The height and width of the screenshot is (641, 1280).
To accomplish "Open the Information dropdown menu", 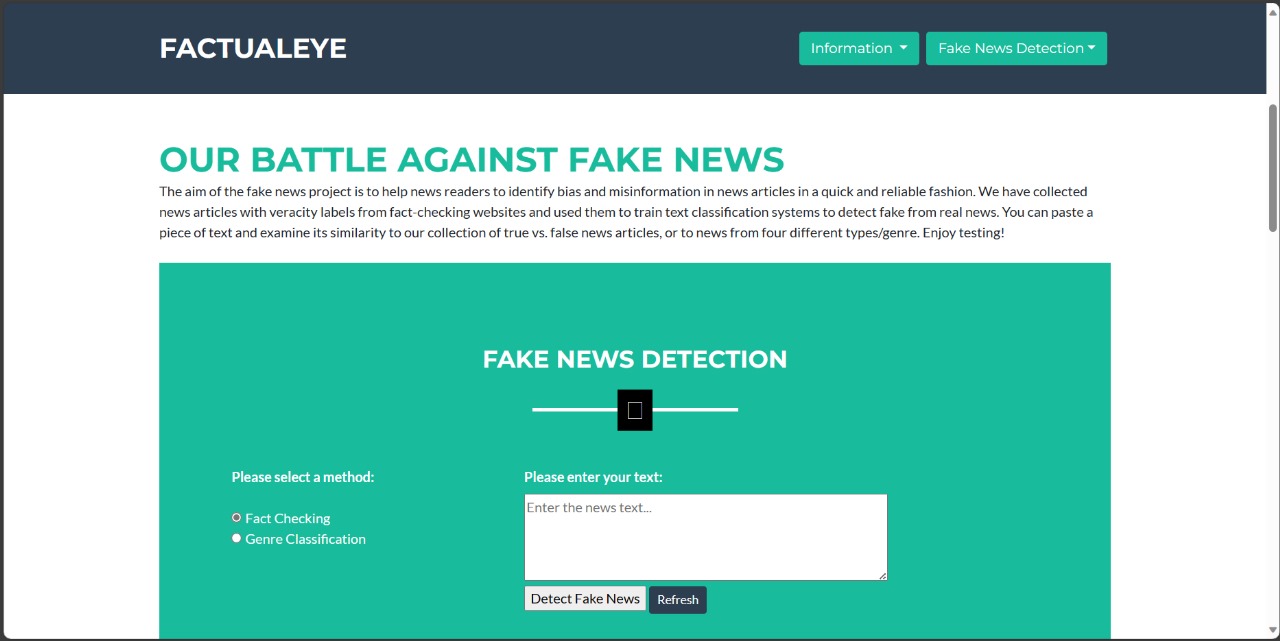I will click(x=858, y=48).
